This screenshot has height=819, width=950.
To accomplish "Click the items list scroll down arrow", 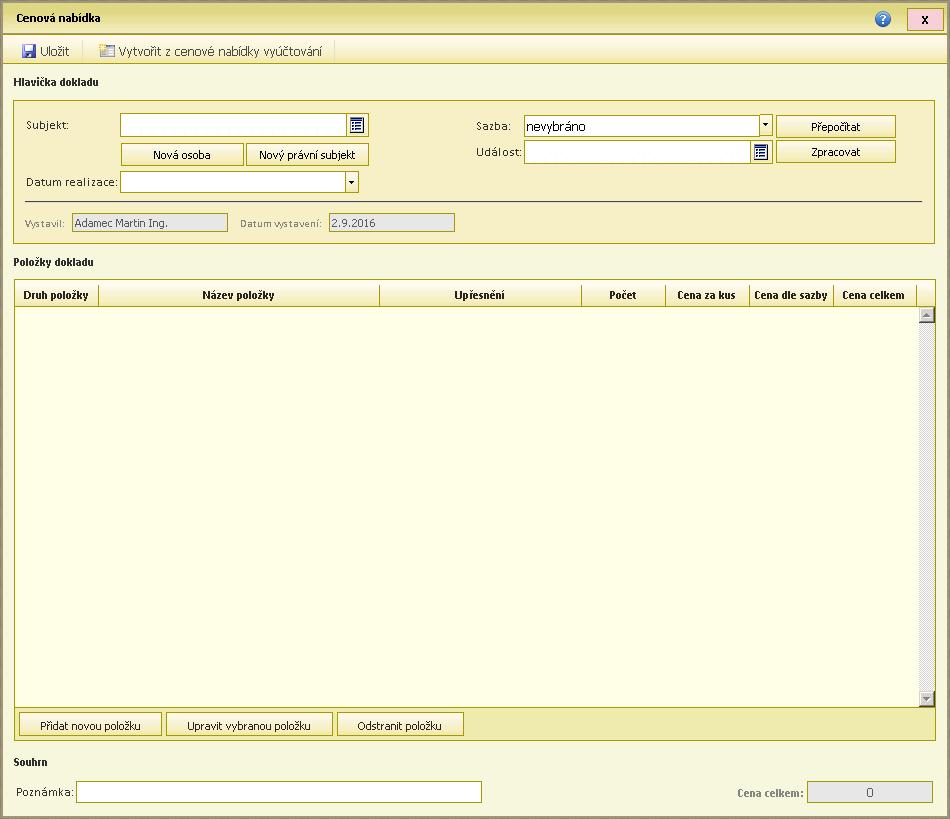I will click(926, 698).
